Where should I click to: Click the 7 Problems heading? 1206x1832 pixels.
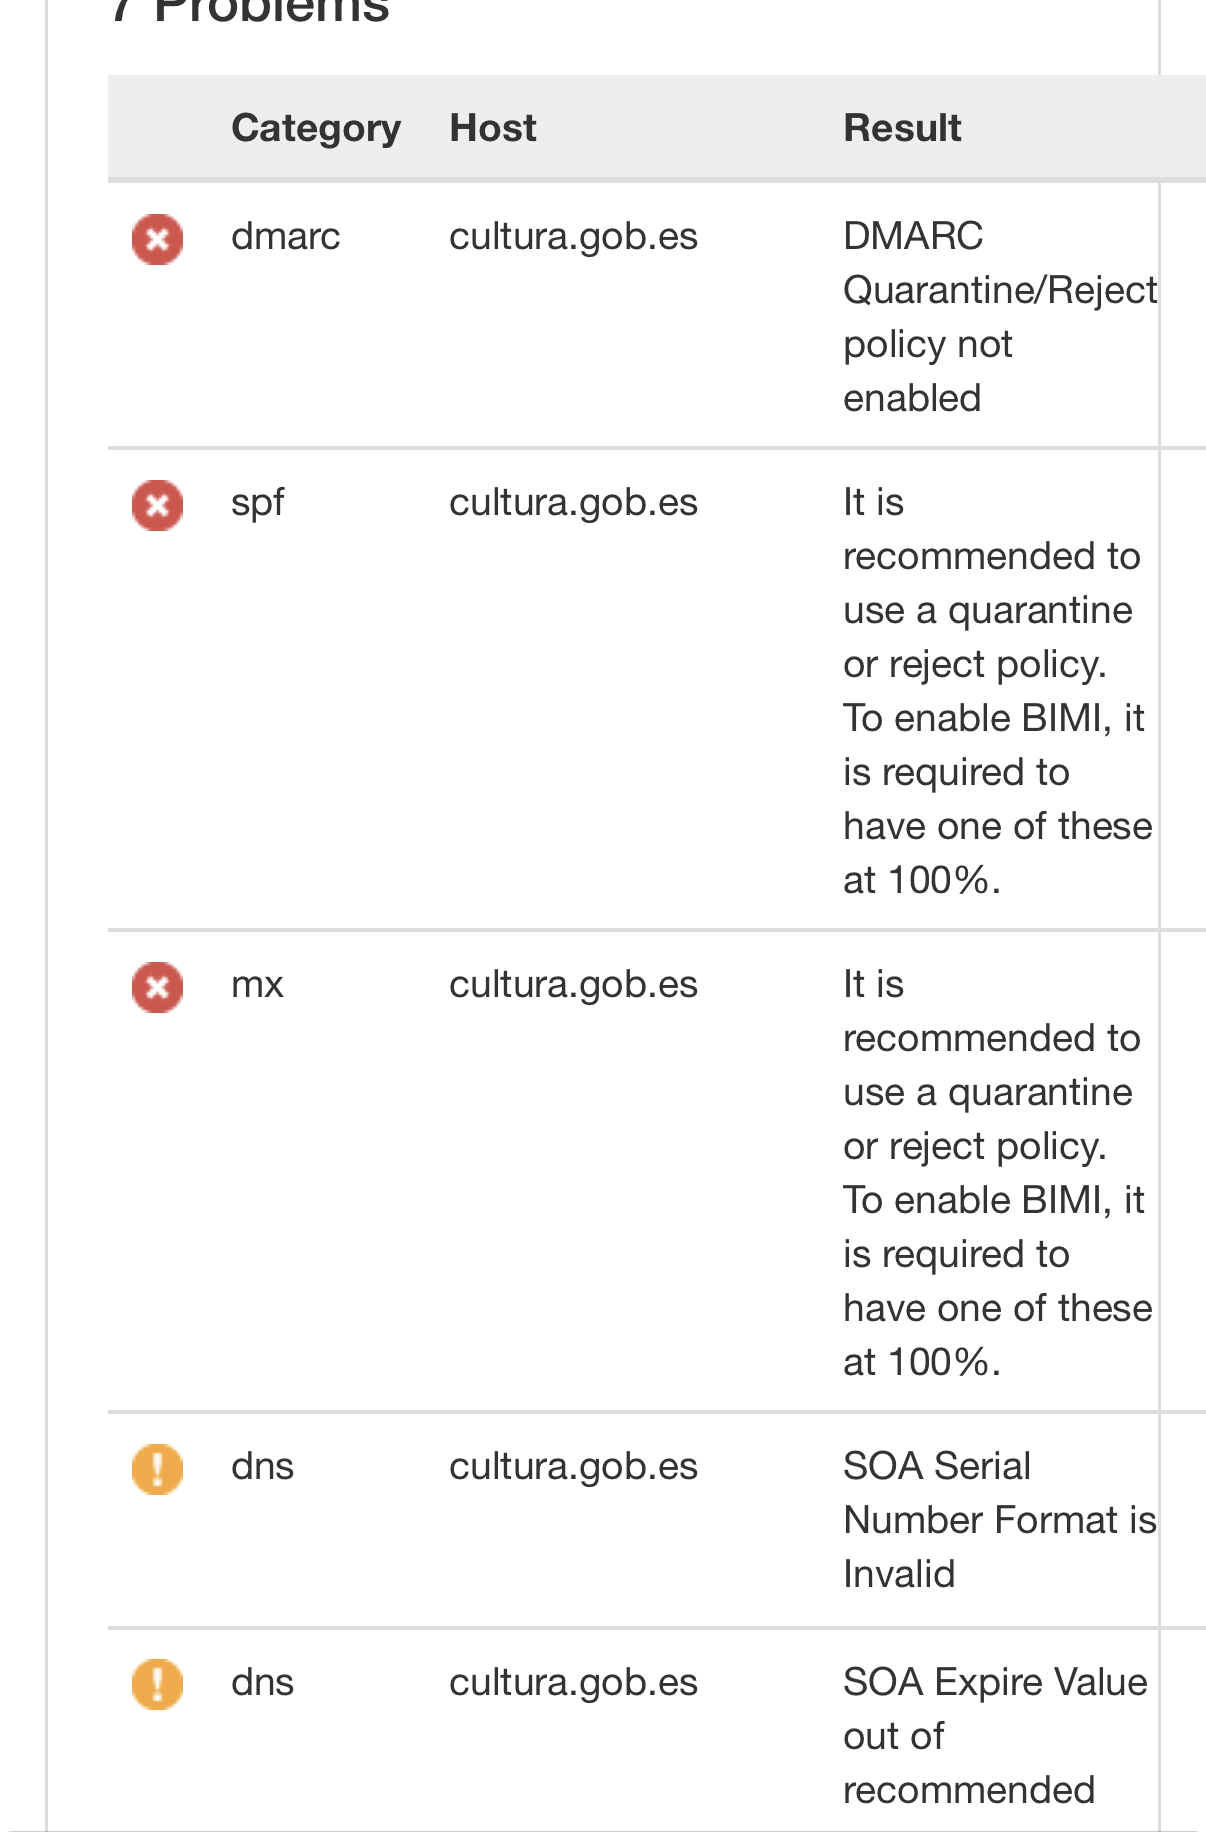tap(250, 10)
